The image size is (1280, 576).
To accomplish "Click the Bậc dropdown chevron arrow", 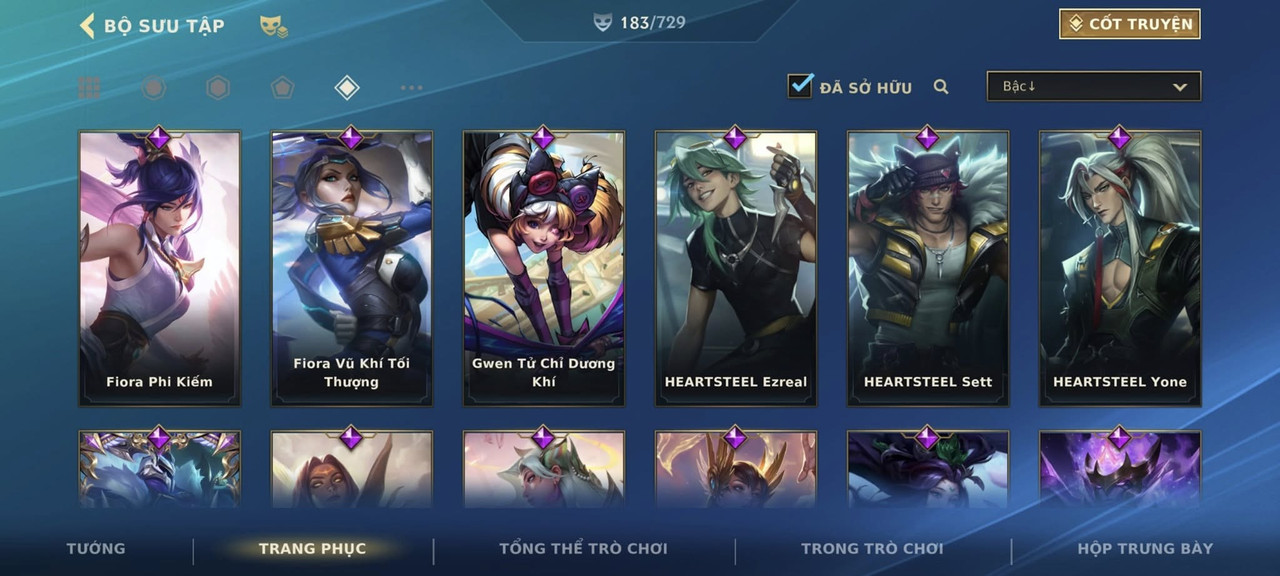I will click(x=1180, y=87).
